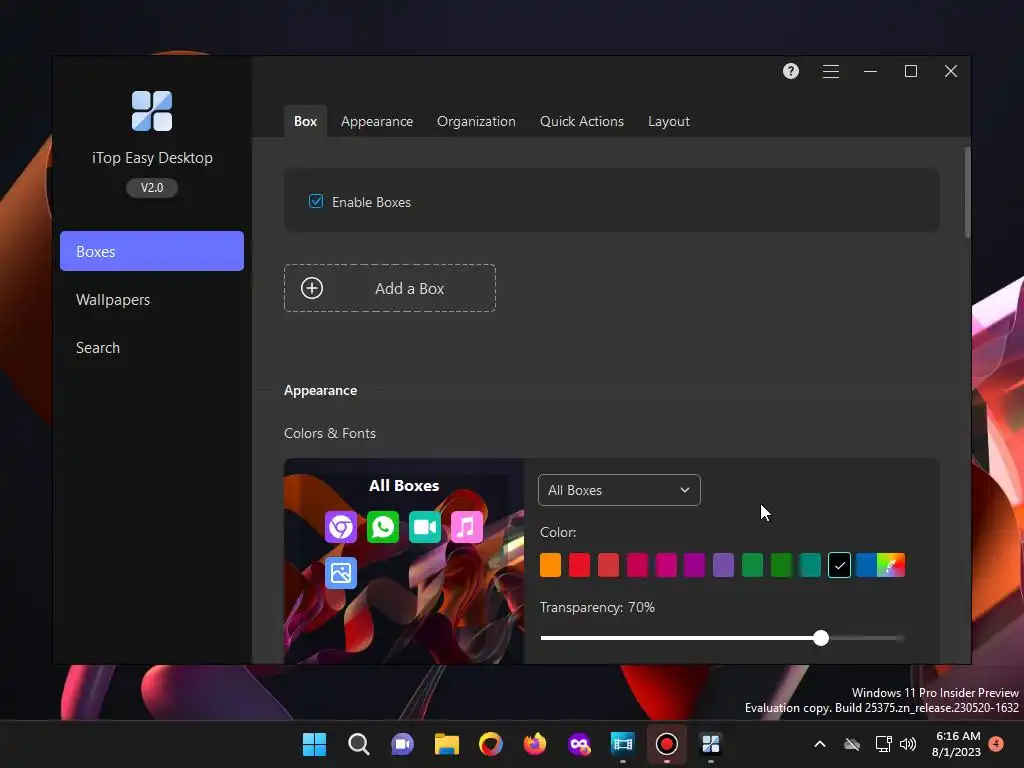Open the help question mark icon
This screenshot has height=768, width=1024.
tap(790, 71)
